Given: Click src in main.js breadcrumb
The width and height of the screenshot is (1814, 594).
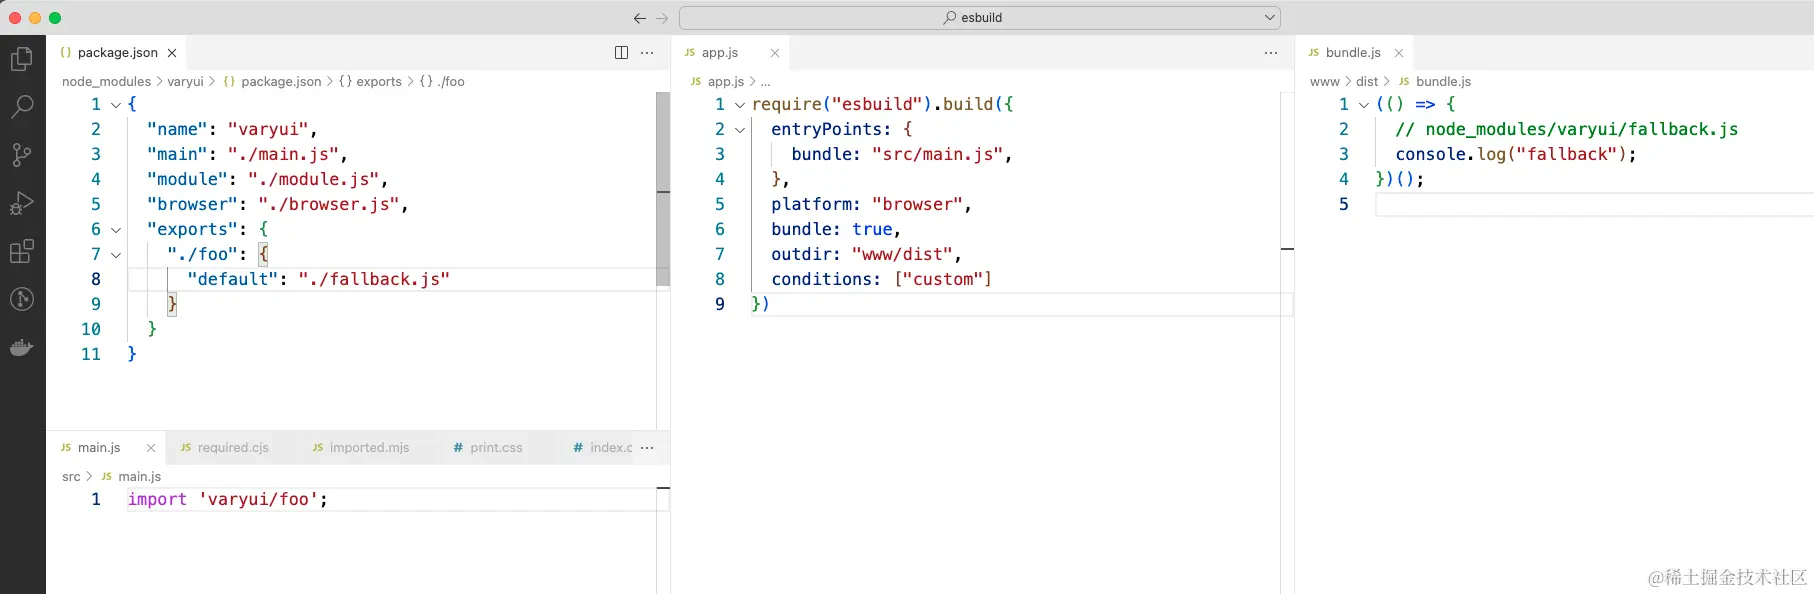Looking at the screenshot, I should coord(71,477).
